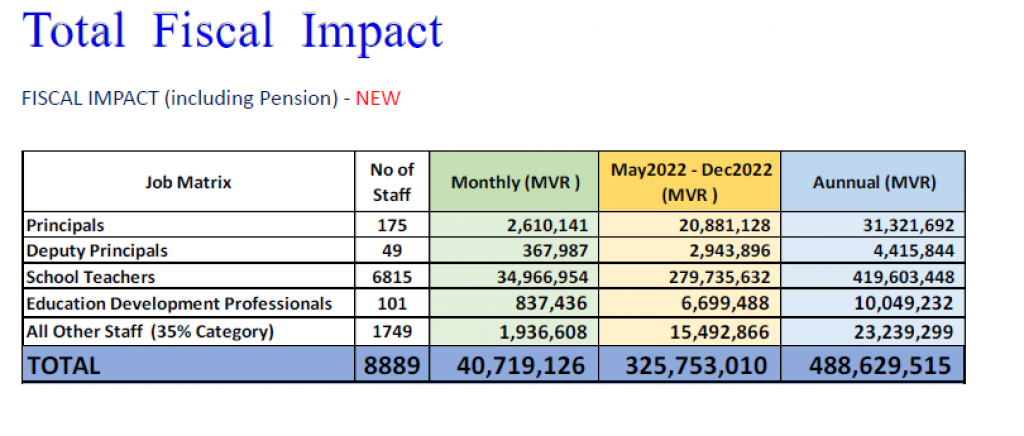1024x436 pixels.
Task: Click the Job Matrix column header
Action: pos(189,182)
